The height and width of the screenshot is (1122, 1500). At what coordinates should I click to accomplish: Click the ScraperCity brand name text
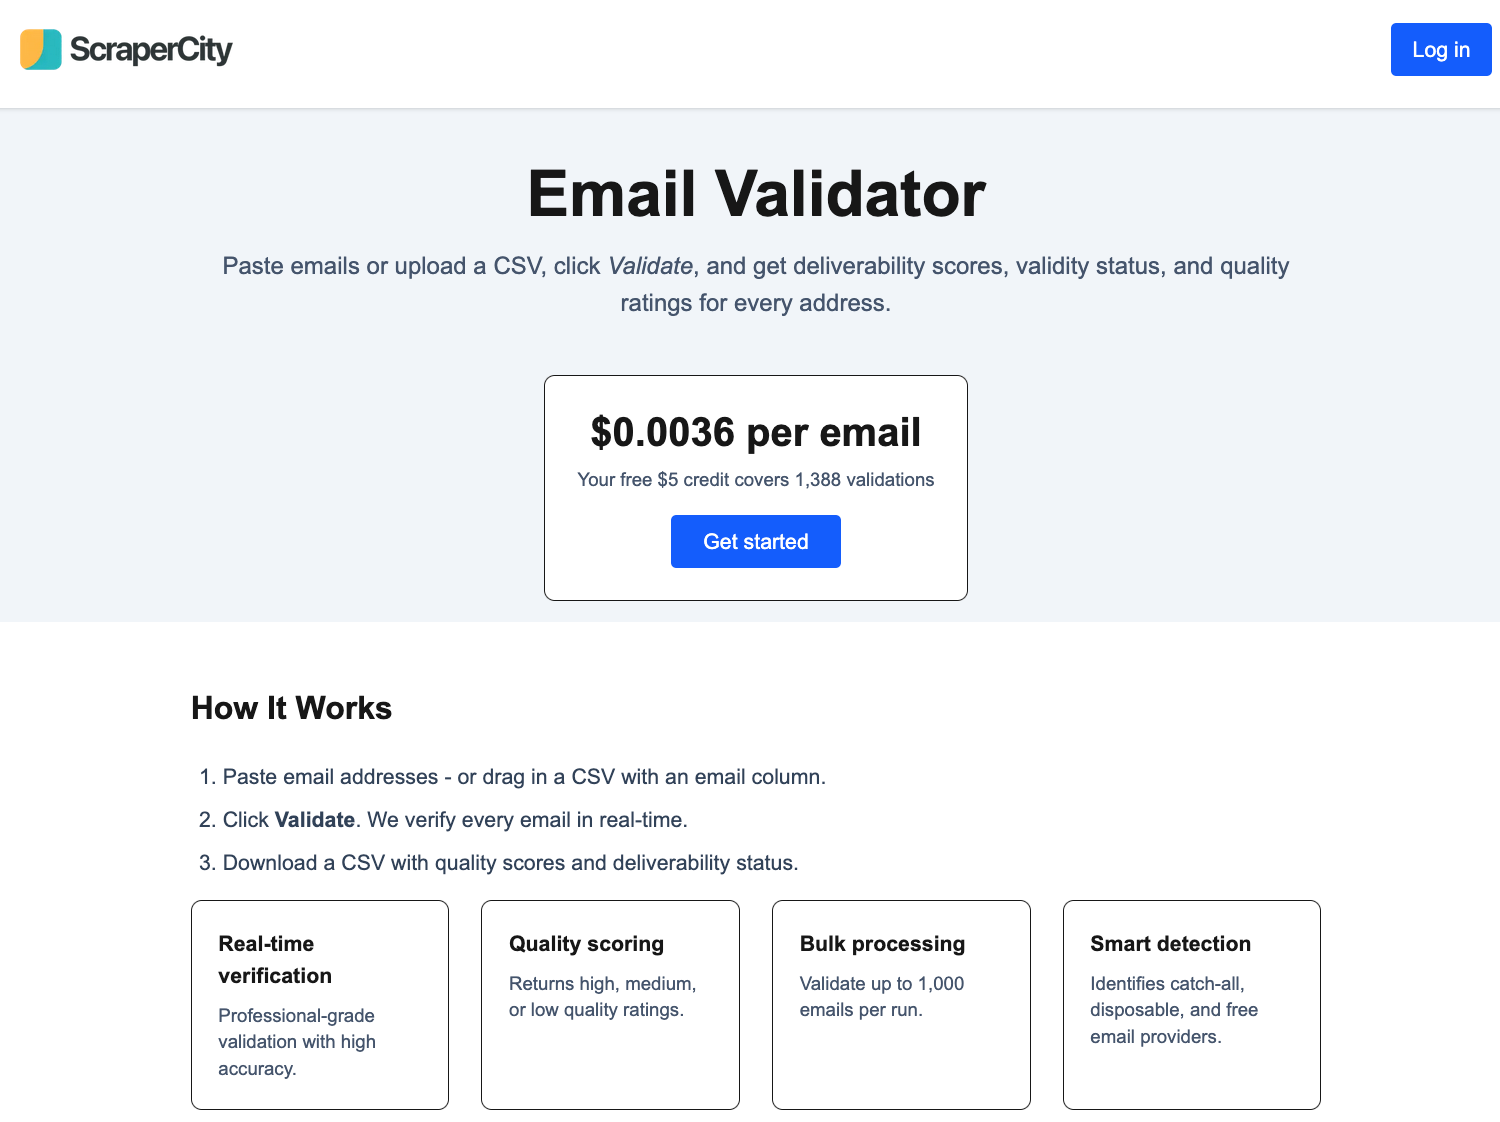tap(151, 50)
